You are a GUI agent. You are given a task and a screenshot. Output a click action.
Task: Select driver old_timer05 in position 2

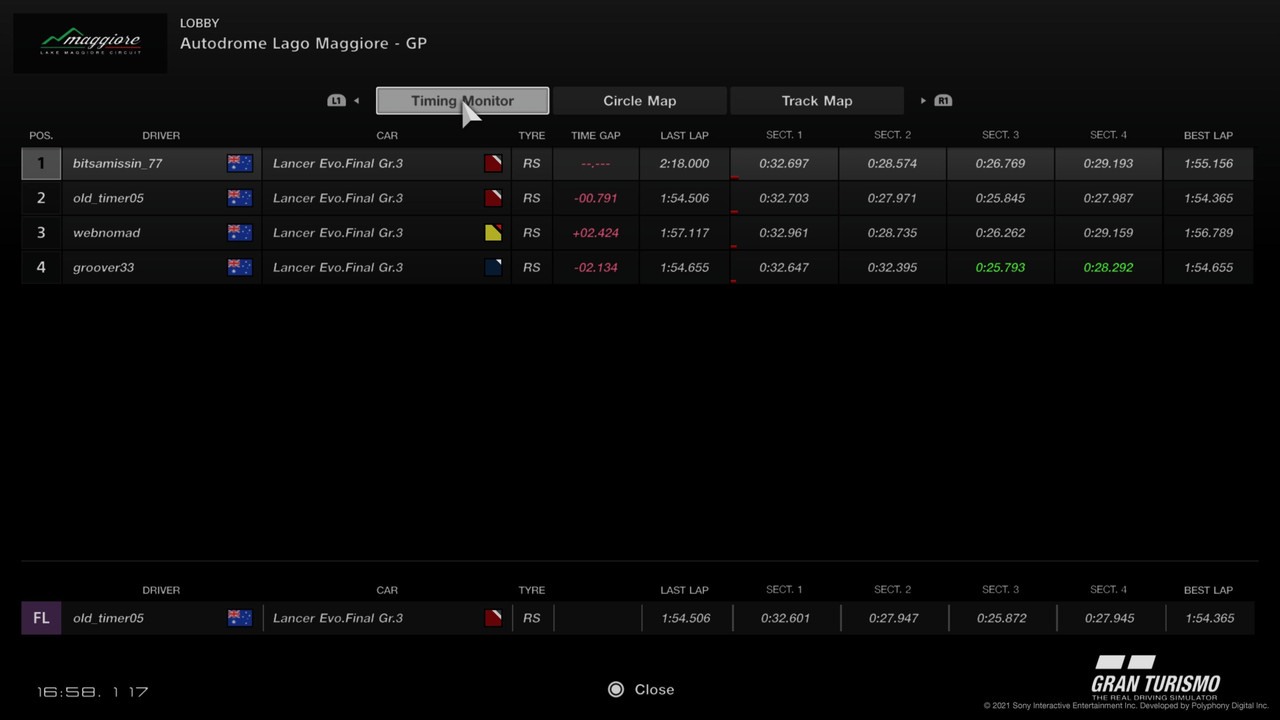point(108,198)
